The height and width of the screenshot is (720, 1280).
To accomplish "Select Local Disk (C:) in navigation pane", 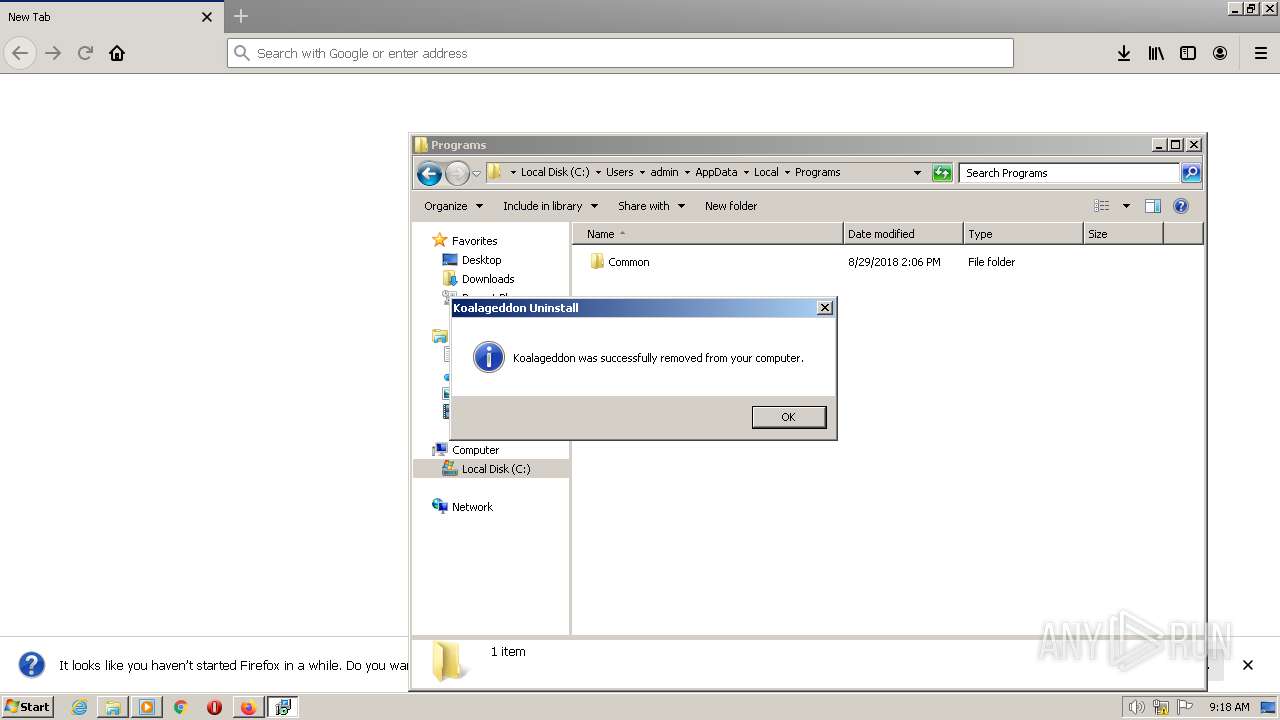I will pyautogui.click(x=496, y=469).
